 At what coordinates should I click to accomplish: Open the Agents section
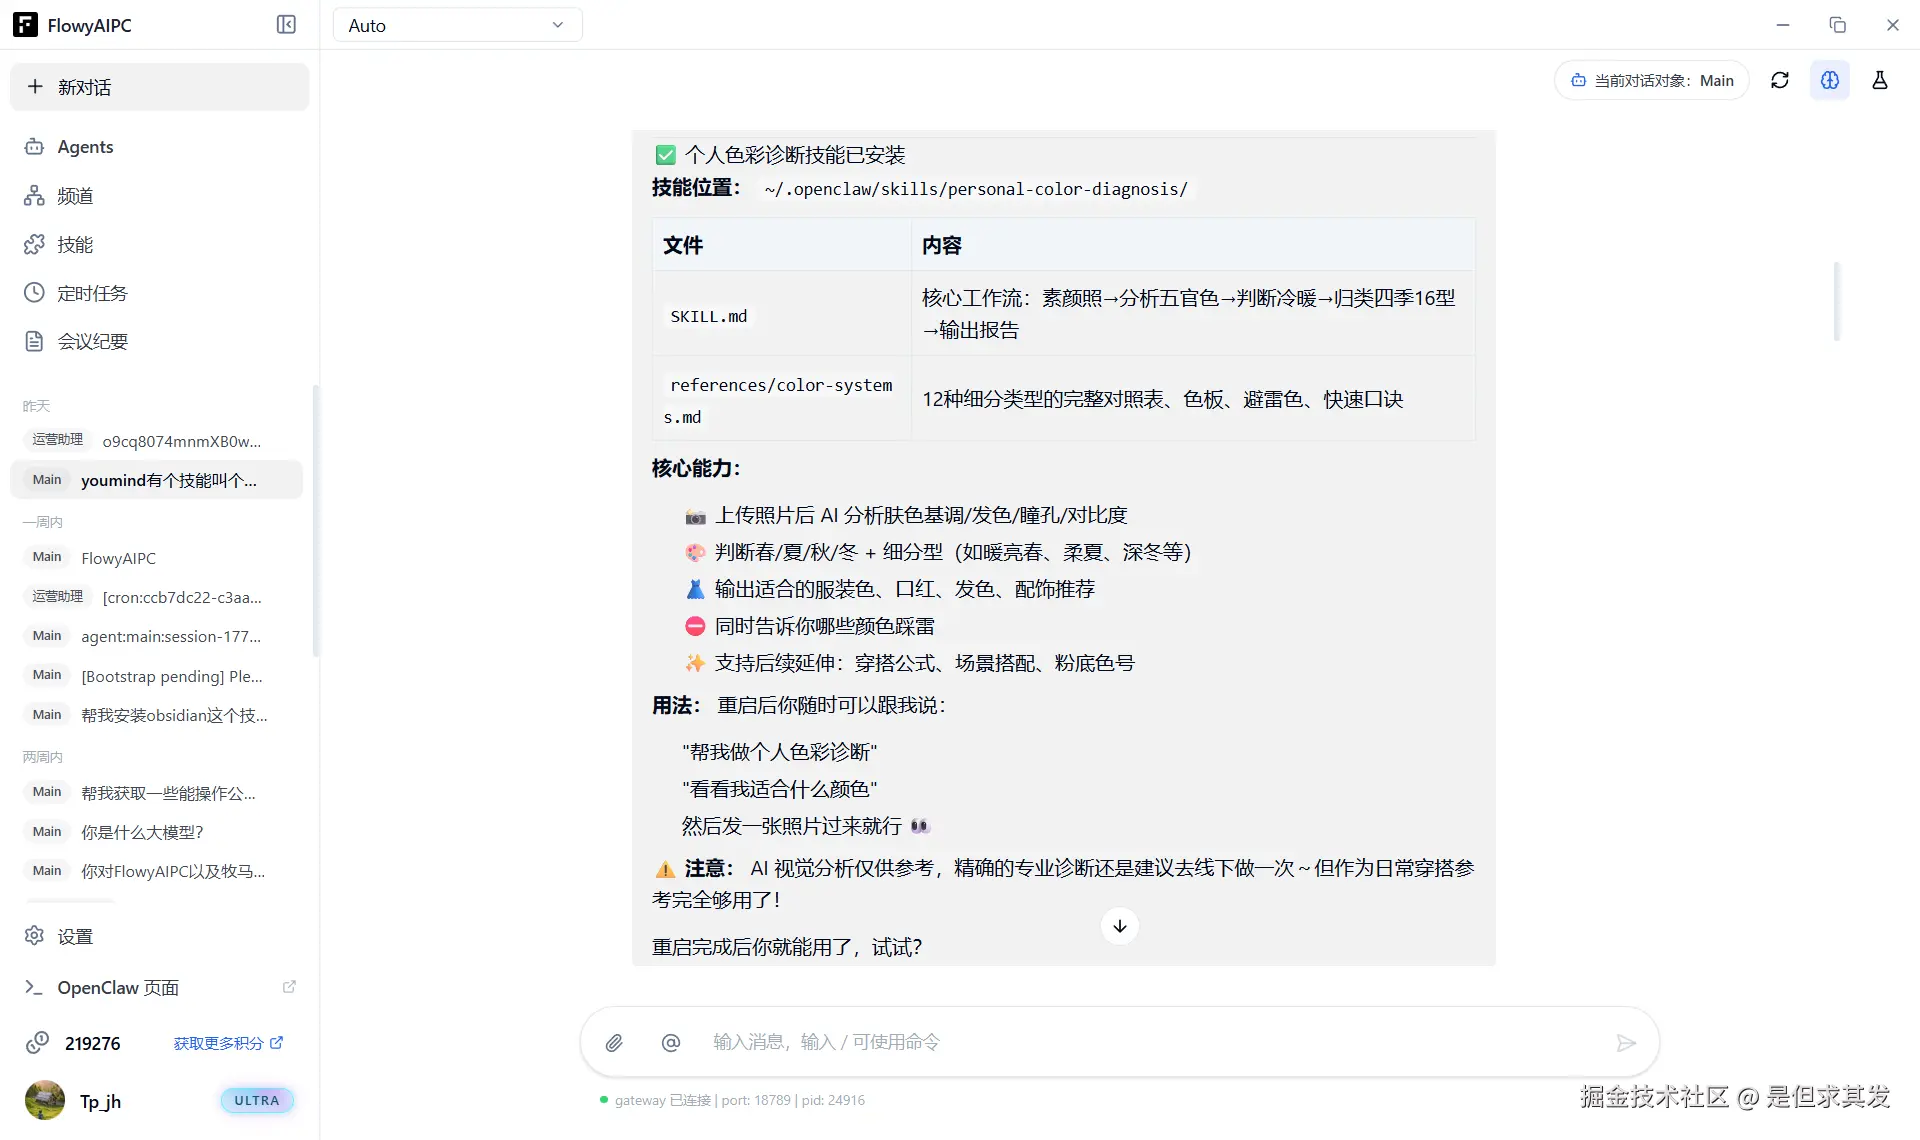point(85,147)
